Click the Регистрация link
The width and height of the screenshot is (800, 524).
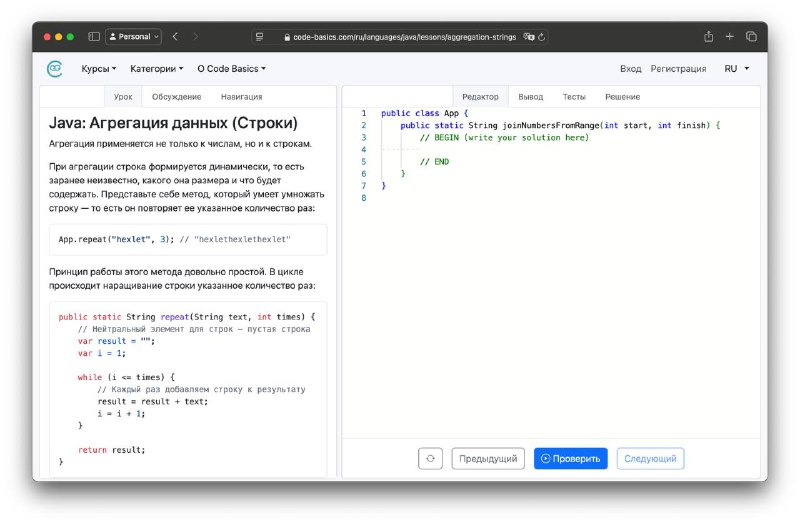pyautogui.click(x=678, y=68)
